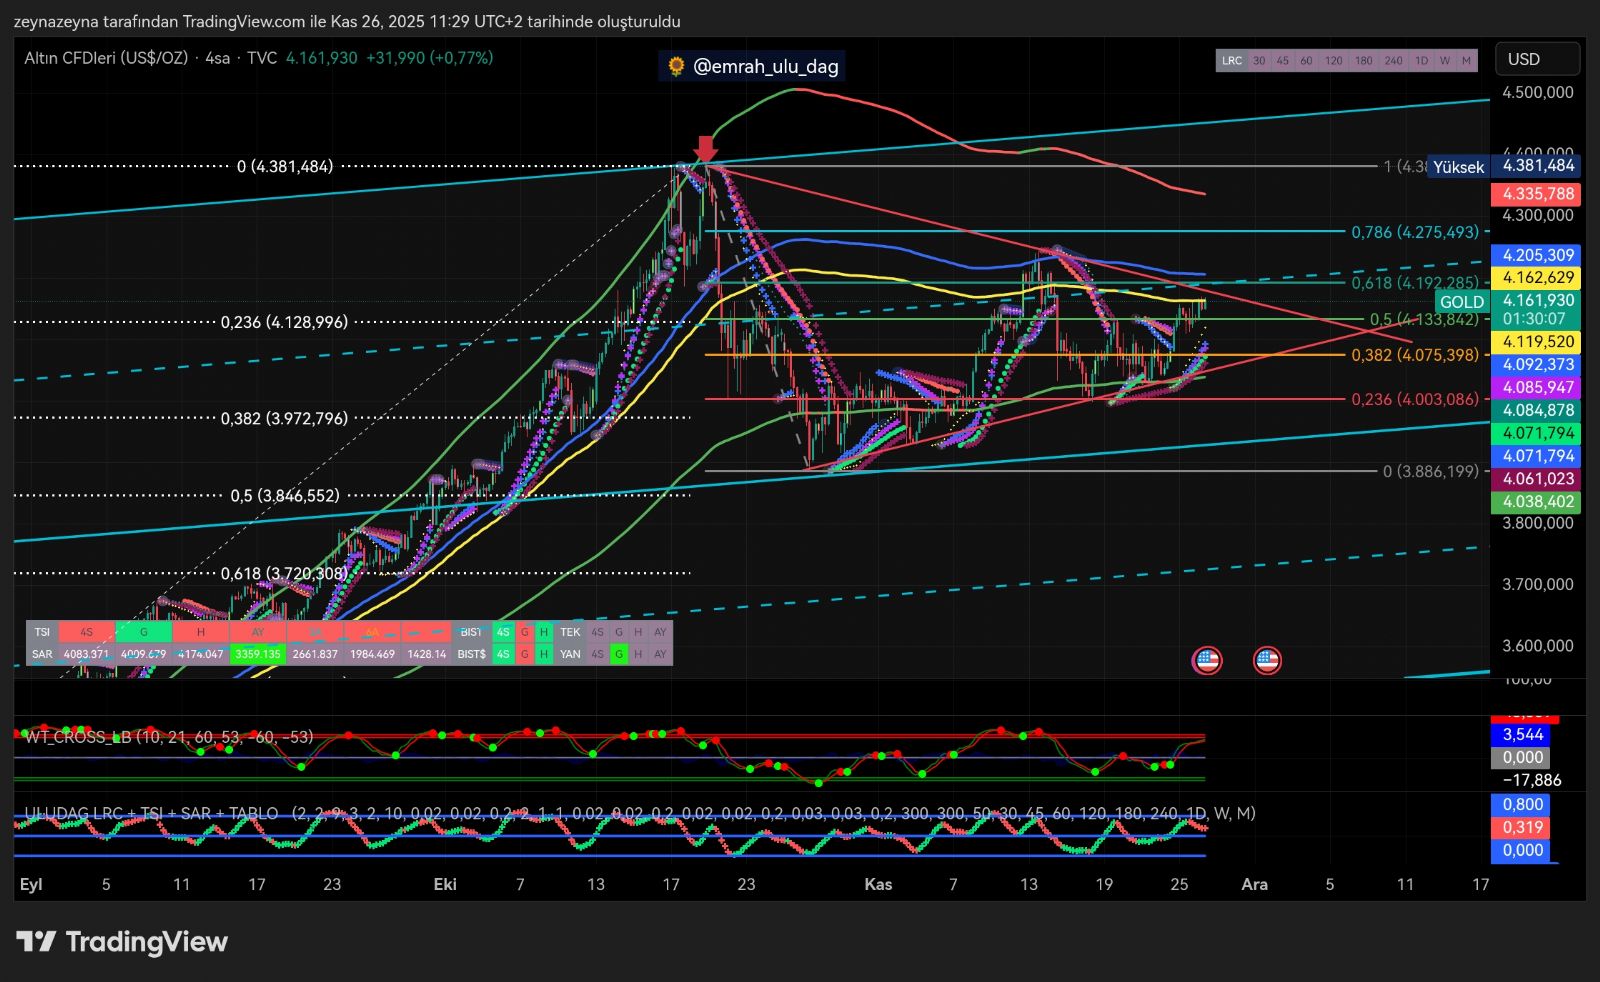
Task: Open the 4sa timeframe interval selector
Action: coord(217,58)
